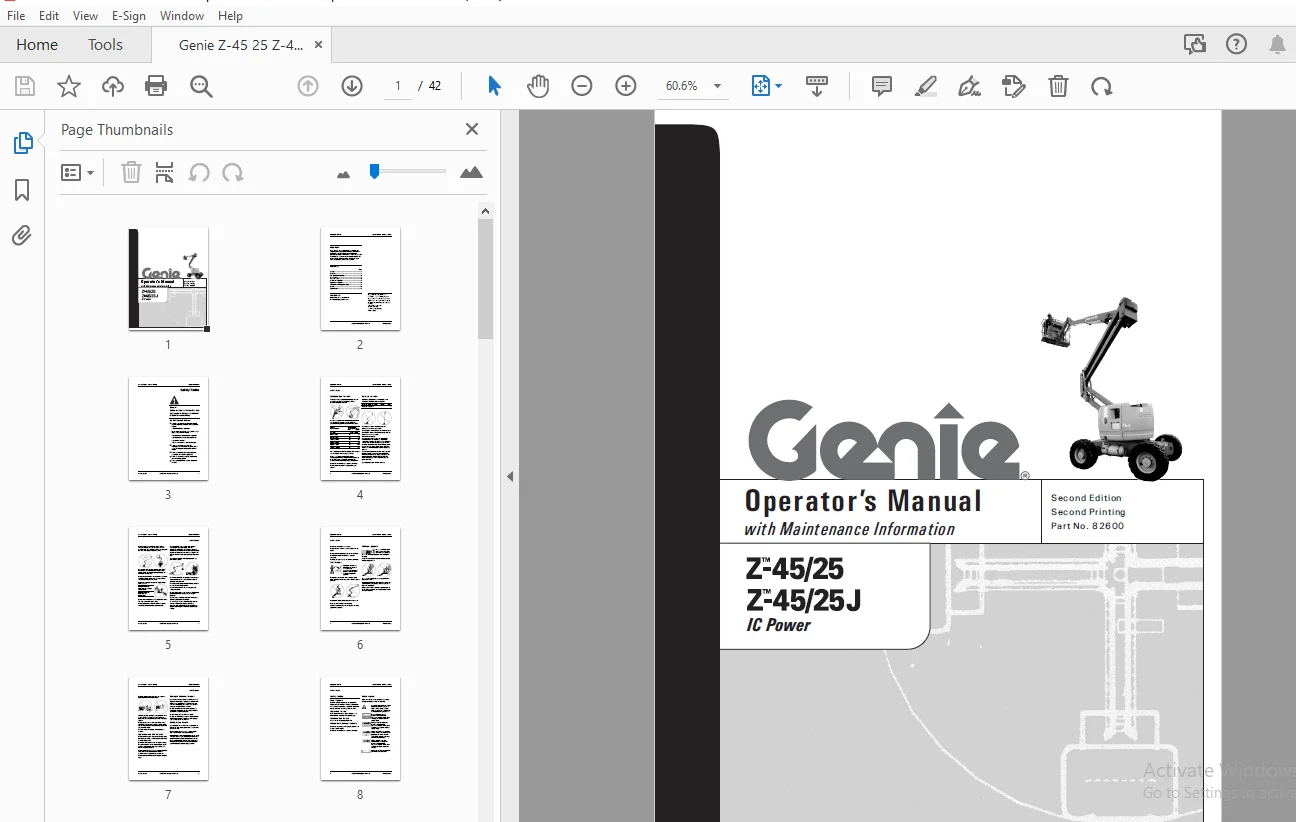Open find text with the magnifier icon

[x=201, y=86]
